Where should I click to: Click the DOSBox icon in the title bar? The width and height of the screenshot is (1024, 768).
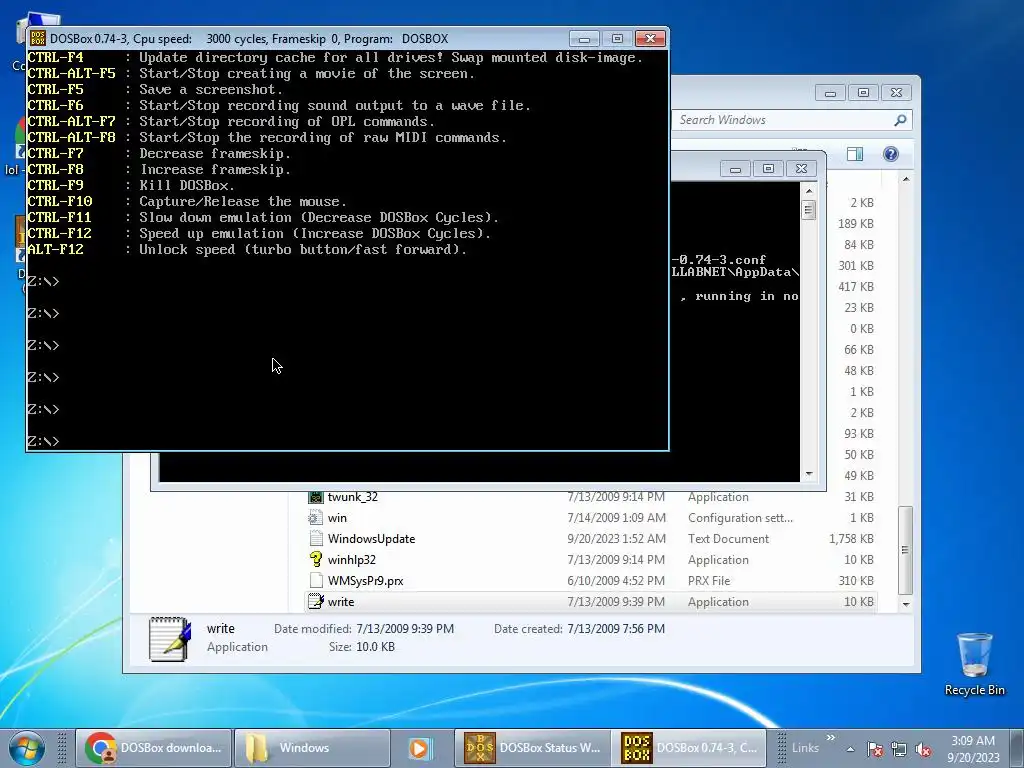click(38, 39)
